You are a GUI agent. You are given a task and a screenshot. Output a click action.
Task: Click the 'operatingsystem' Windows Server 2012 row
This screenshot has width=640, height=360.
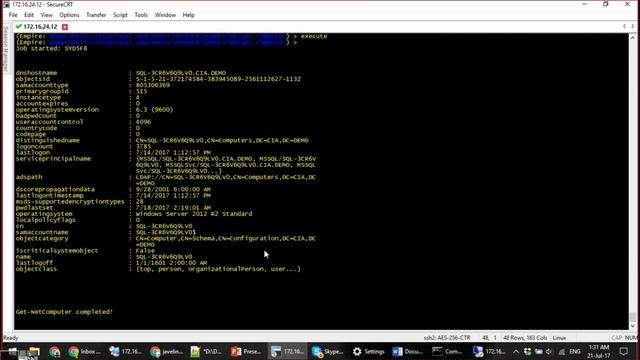134,214
